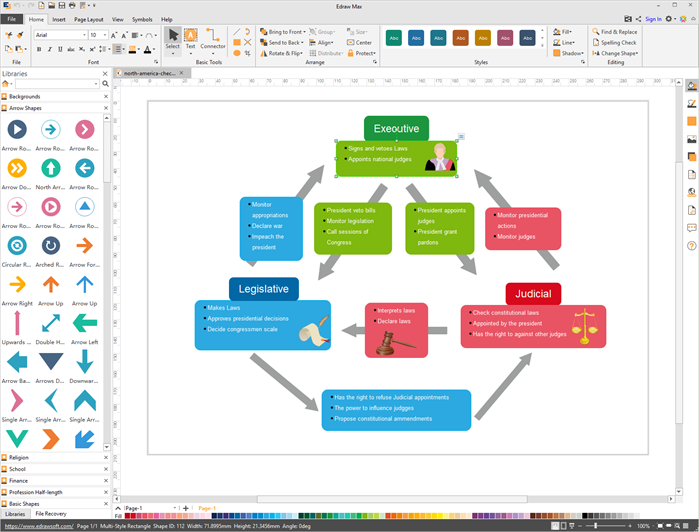Select the Arrow Left shape in library
The width and height of the screenshot is (699, 532).
pos(85,323)
